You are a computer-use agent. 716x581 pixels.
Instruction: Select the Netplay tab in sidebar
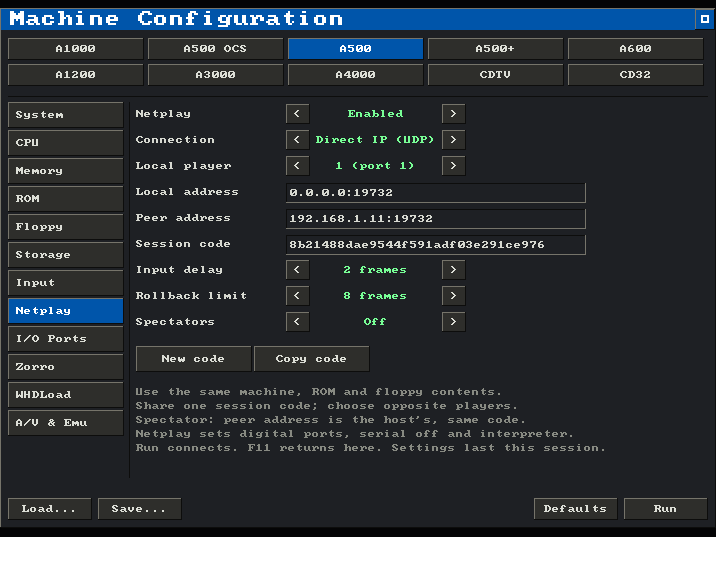pos(65,311)
